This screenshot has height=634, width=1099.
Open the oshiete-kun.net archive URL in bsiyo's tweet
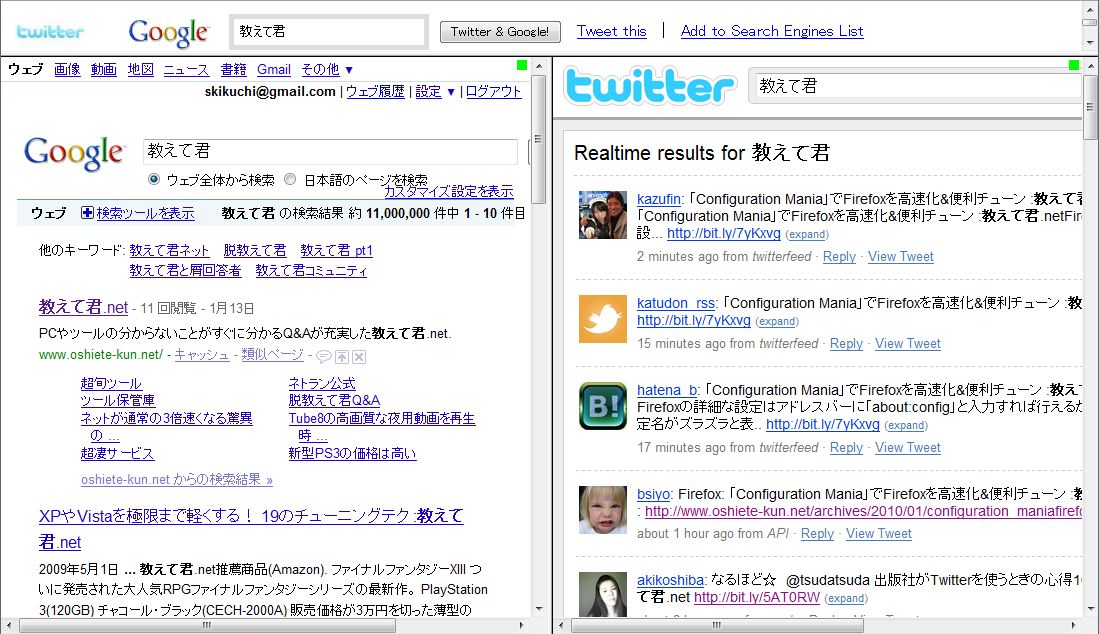[864, 511]
